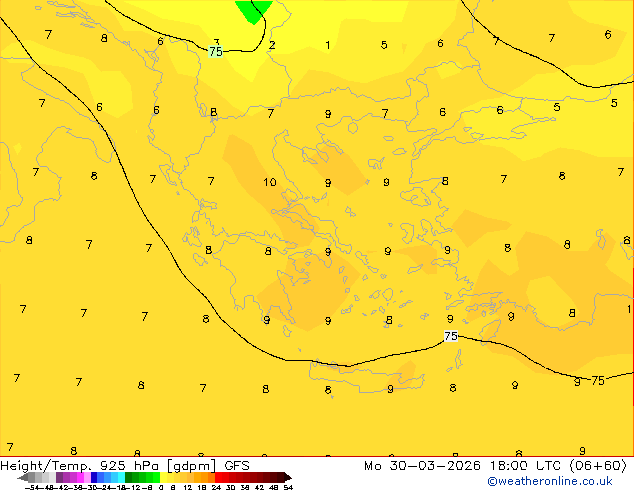
Task: Click the 'Height/Temp.' title text
Action: point(46,466)
